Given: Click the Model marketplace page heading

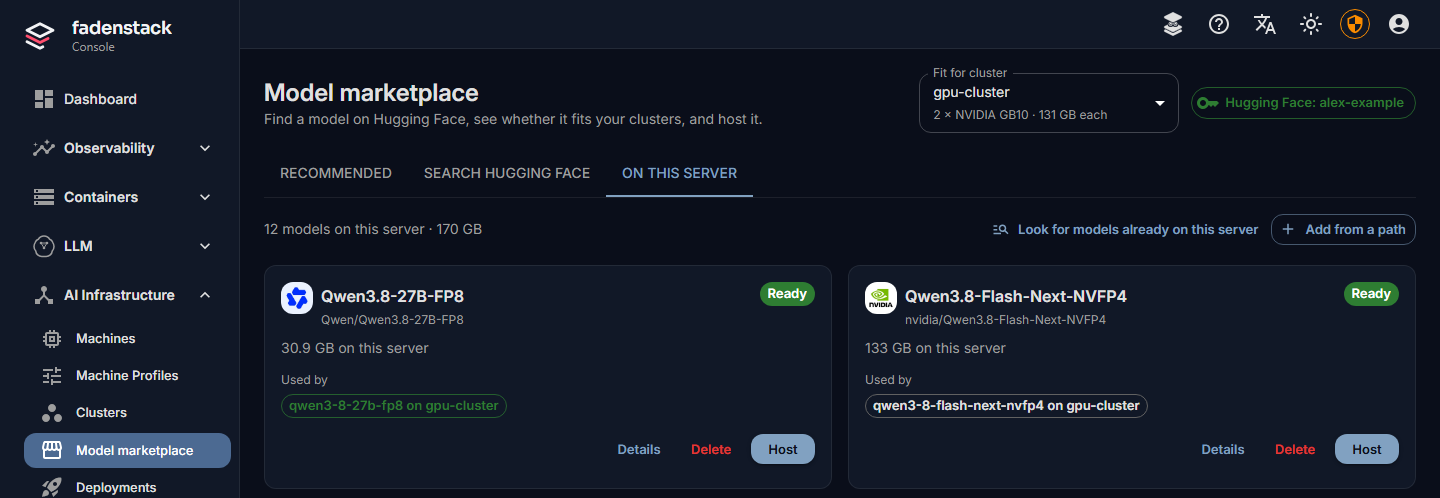Looking at the screenshot, I should pyautogui.click(x=371, y=93).
